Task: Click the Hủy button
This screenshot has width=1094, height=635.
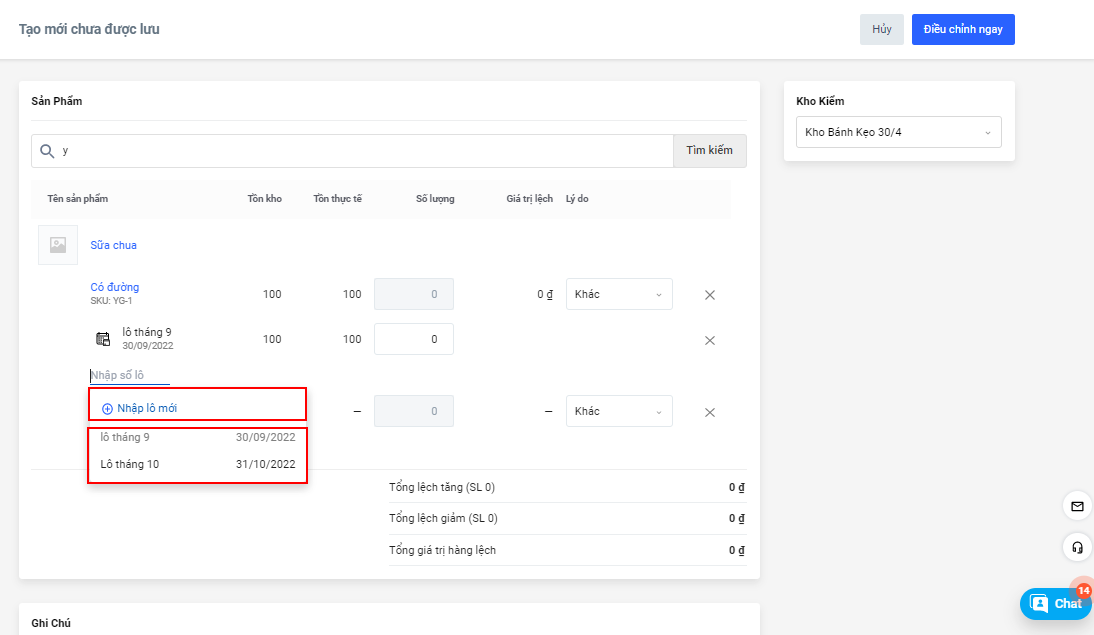Action: point(881,30)
